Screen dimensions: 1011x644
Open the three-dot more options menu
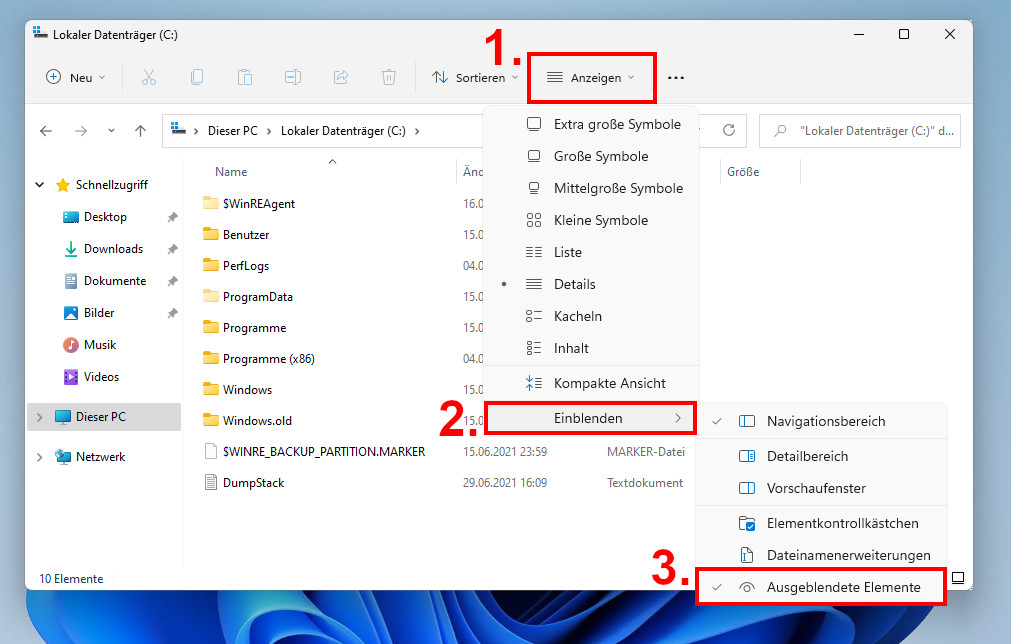[676, 78]
